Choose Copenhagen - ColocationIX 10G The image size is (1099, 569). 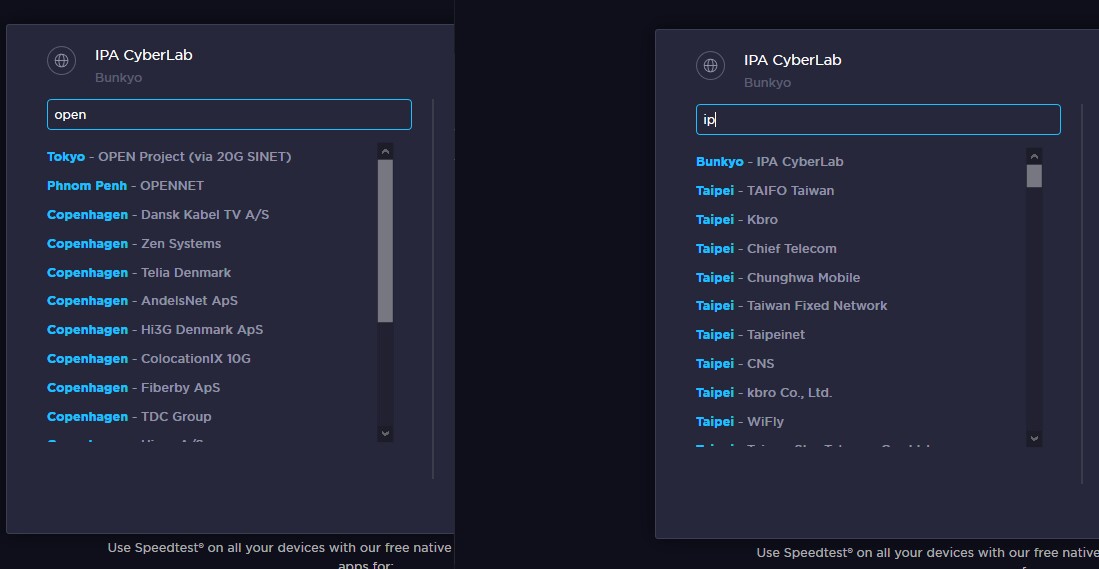[149, 359]
